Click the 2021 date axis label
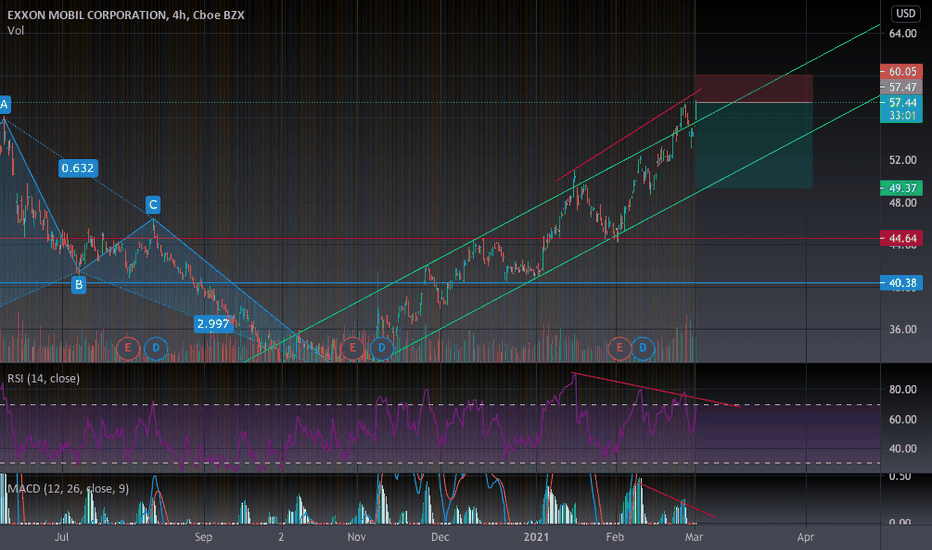Viewport: 932px width, 550px height. point(536,537)
